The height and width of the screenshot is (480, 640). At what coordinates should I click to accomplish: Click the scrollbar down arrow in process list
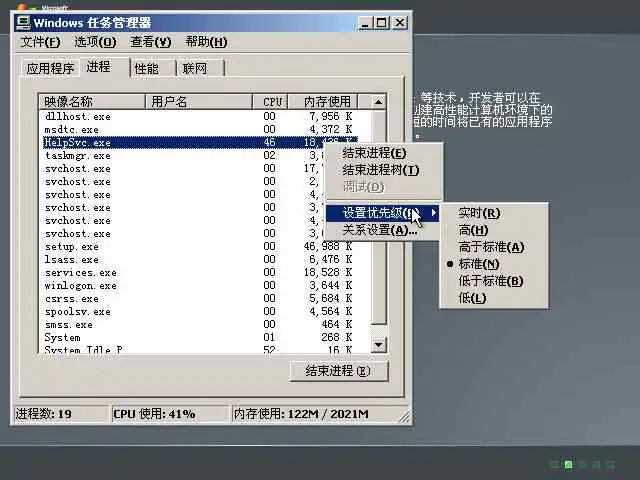[x=378, y=345]
